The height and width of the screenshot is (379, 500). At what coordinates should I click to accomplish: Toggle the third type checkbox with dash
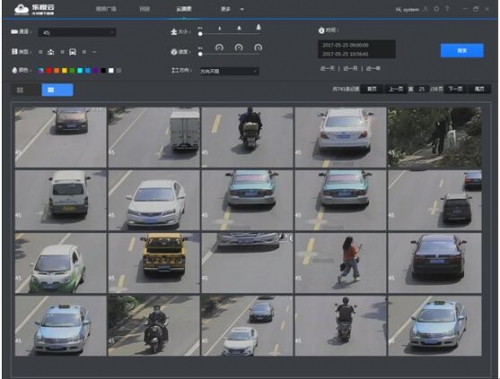84,52
